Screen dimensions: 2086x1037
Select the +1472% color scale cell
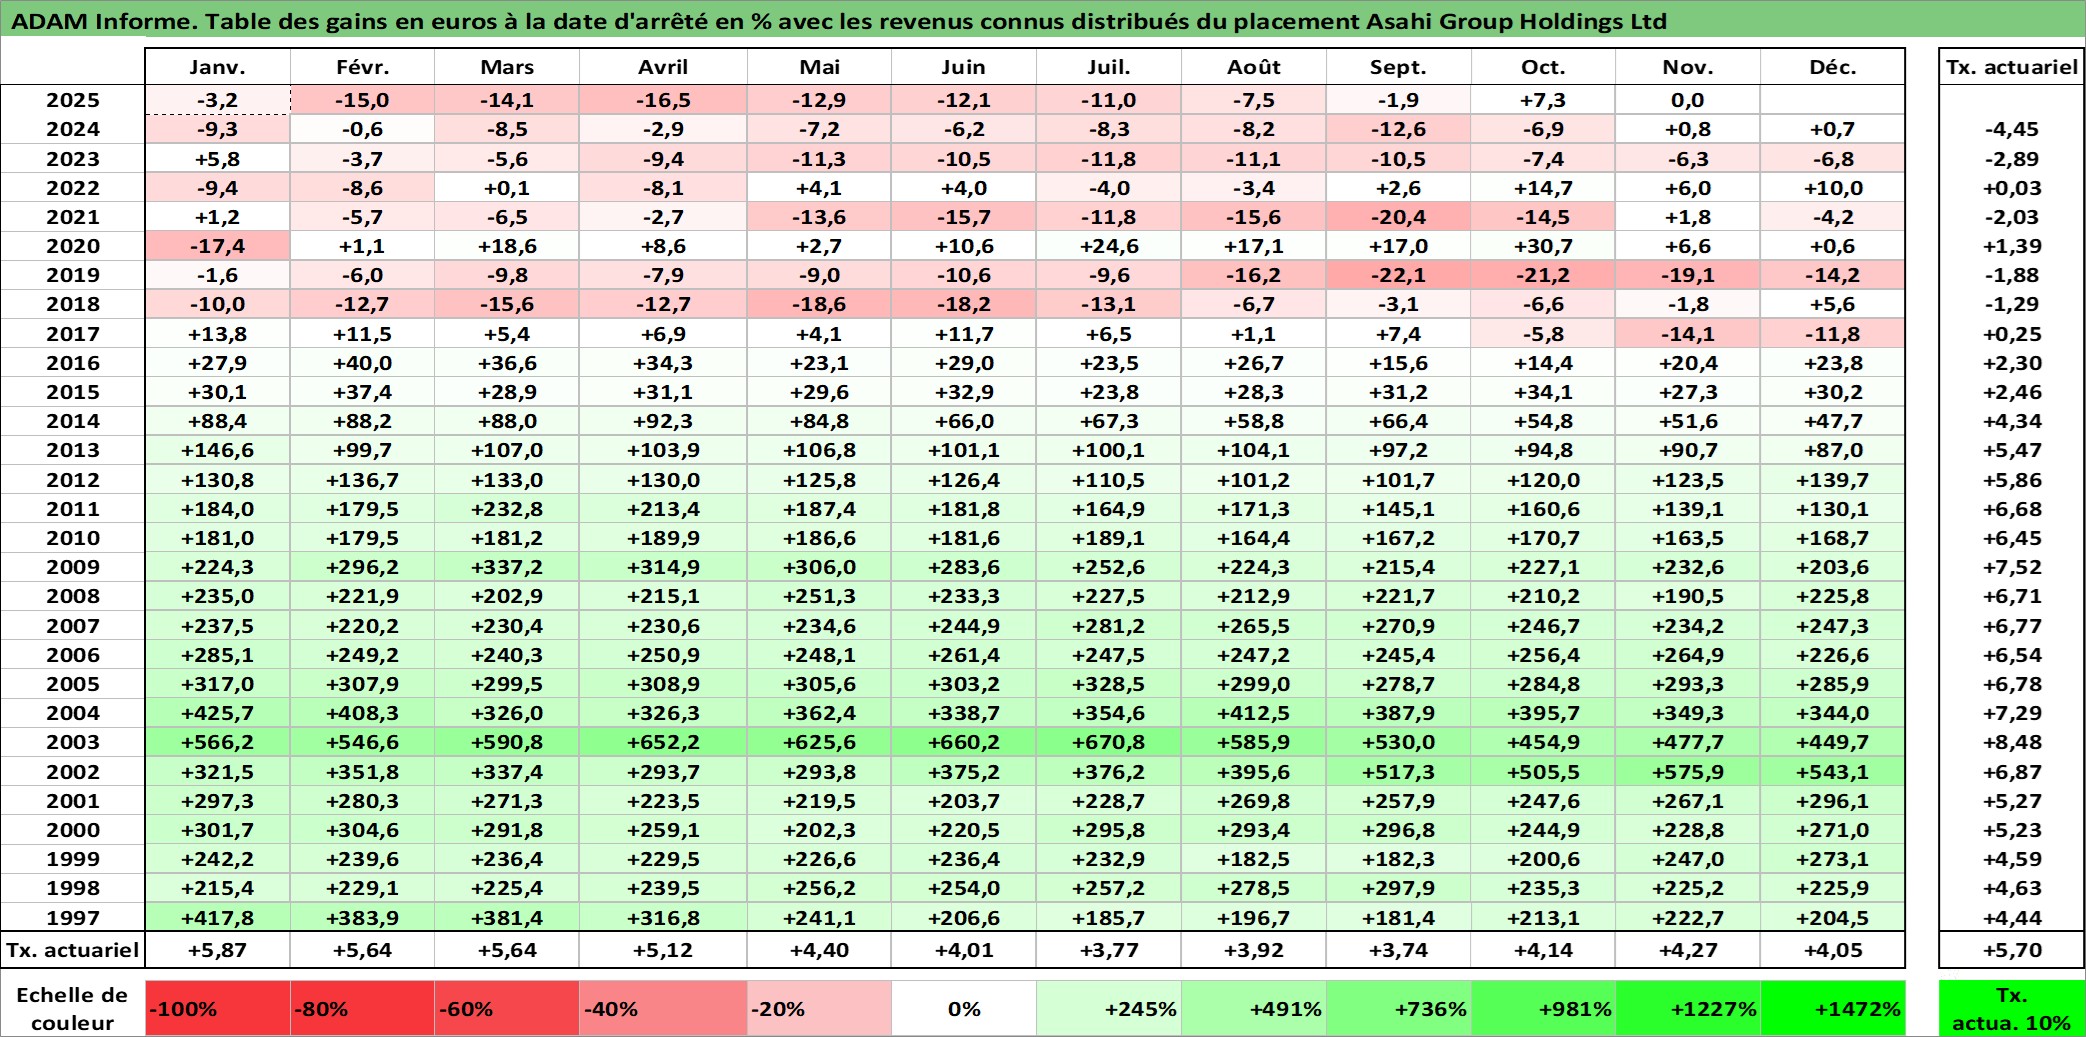pos(1833,1008)
